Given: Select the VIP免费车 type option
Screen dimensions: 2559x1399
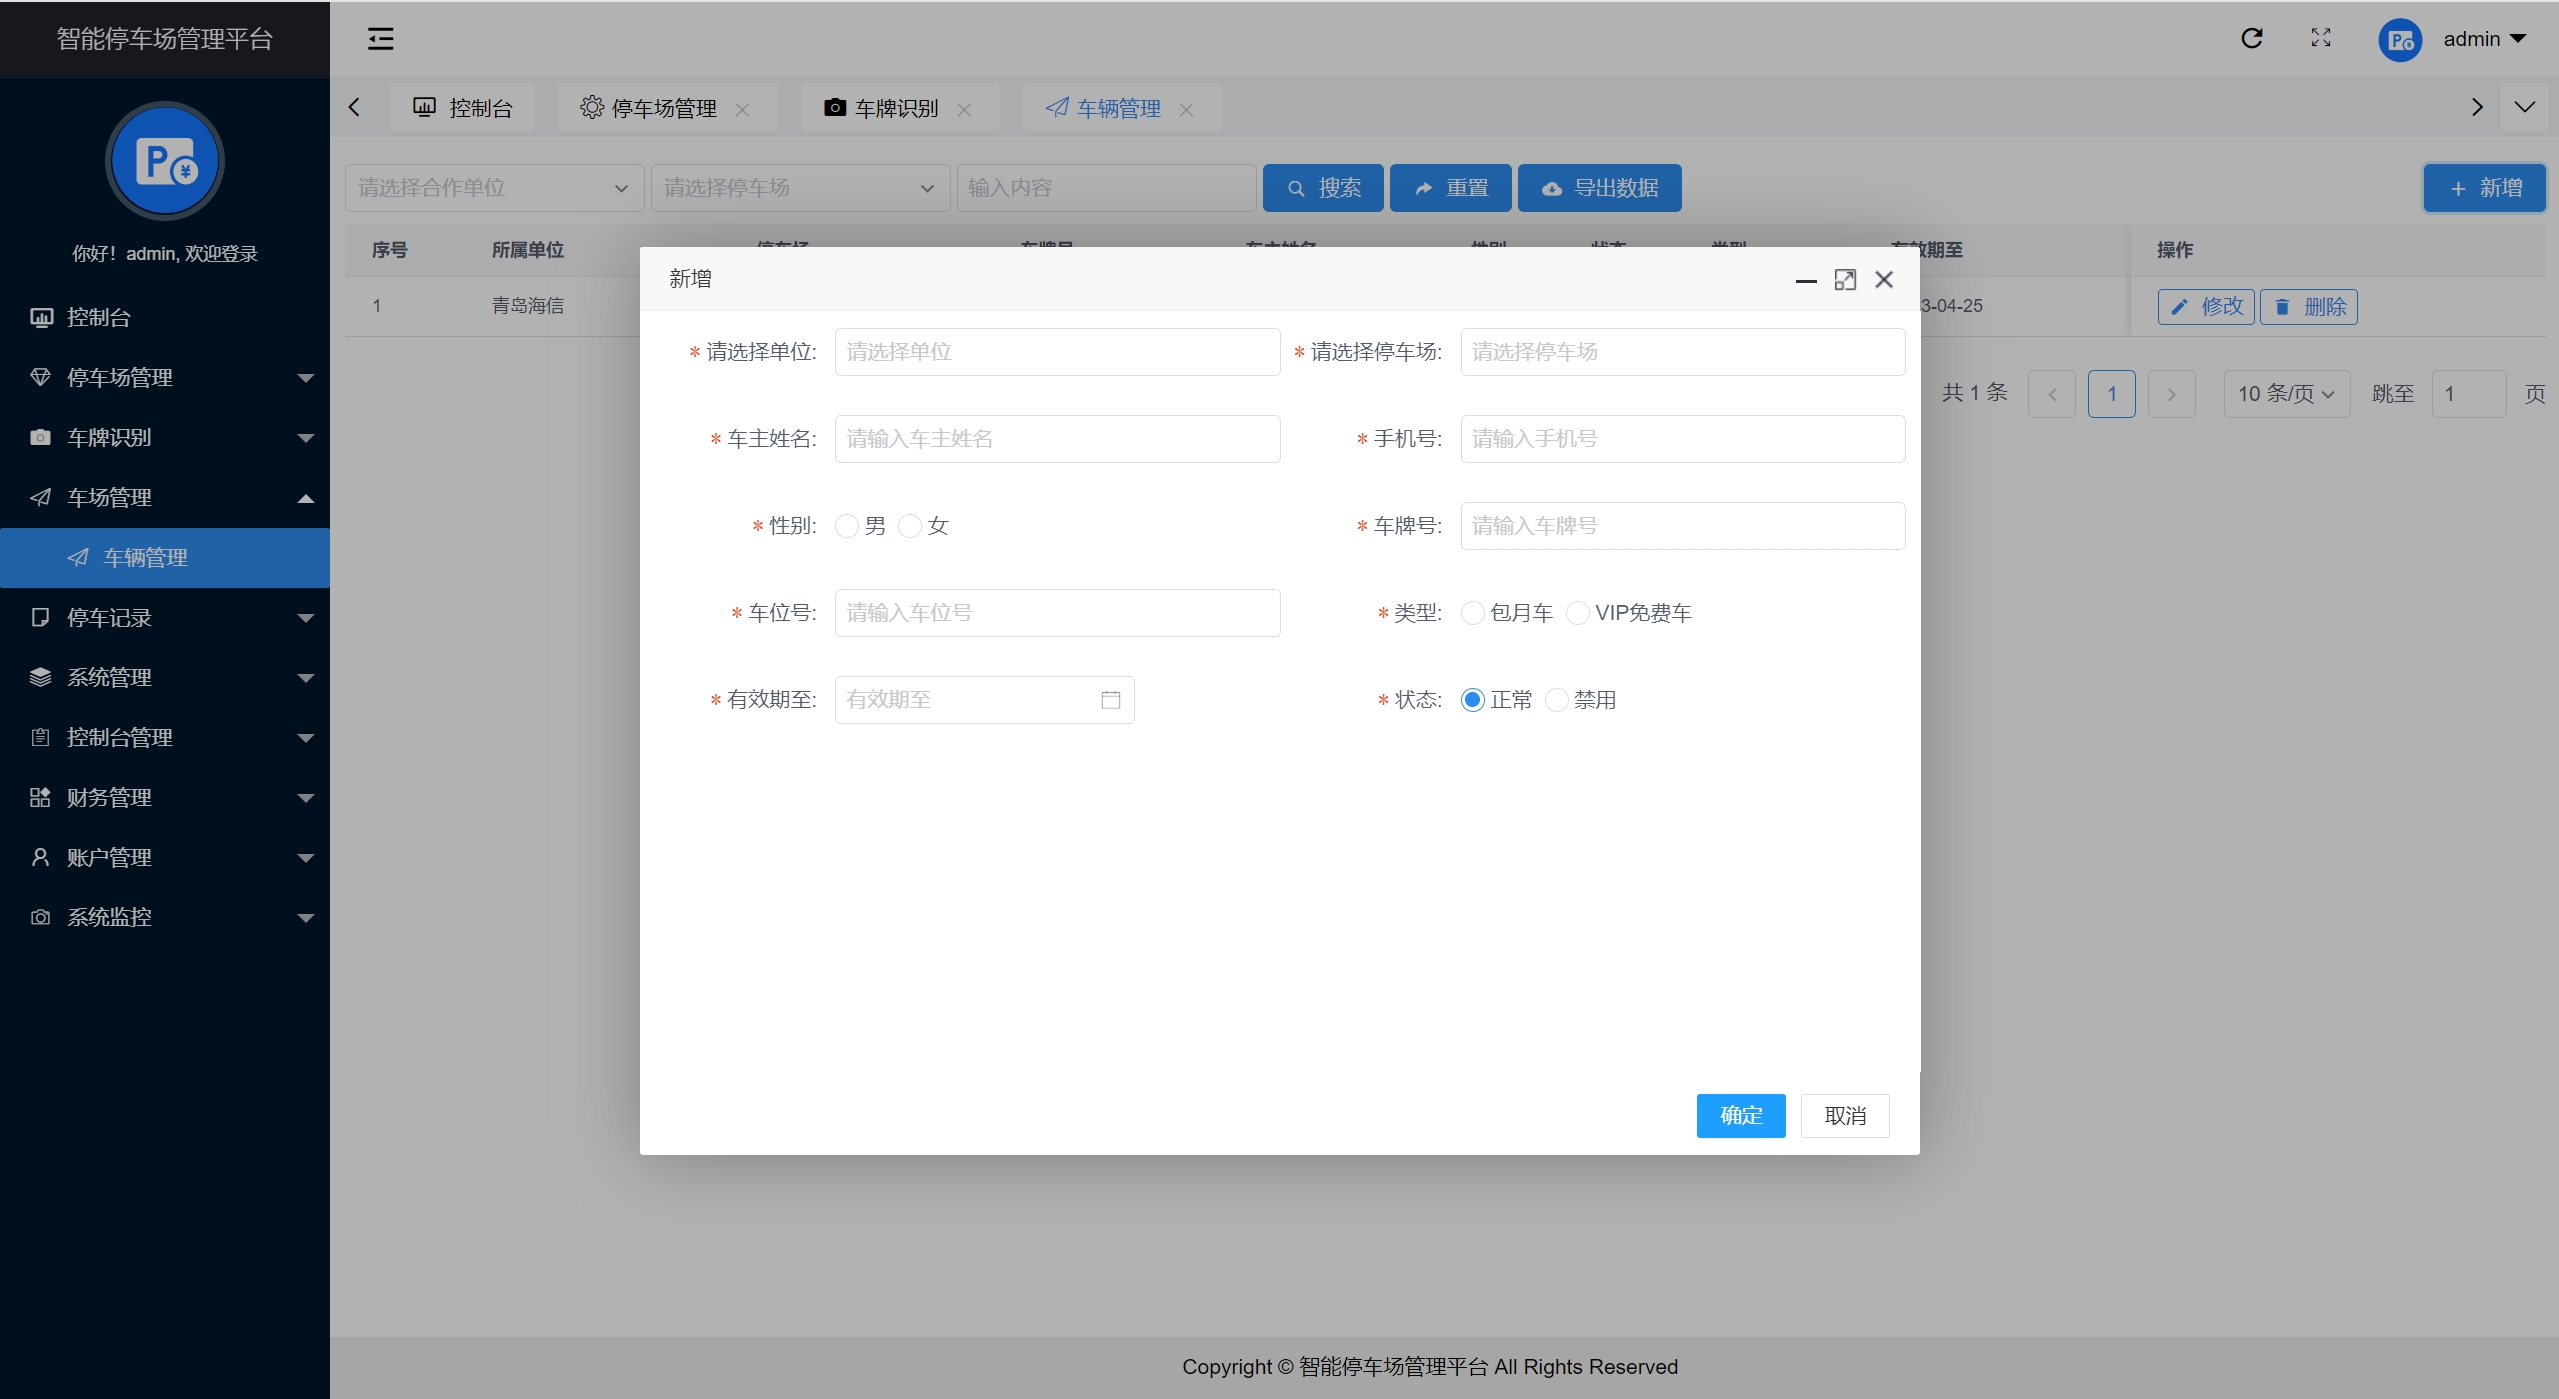Looking at the screenshot, I should click(x=1577, y=613).
